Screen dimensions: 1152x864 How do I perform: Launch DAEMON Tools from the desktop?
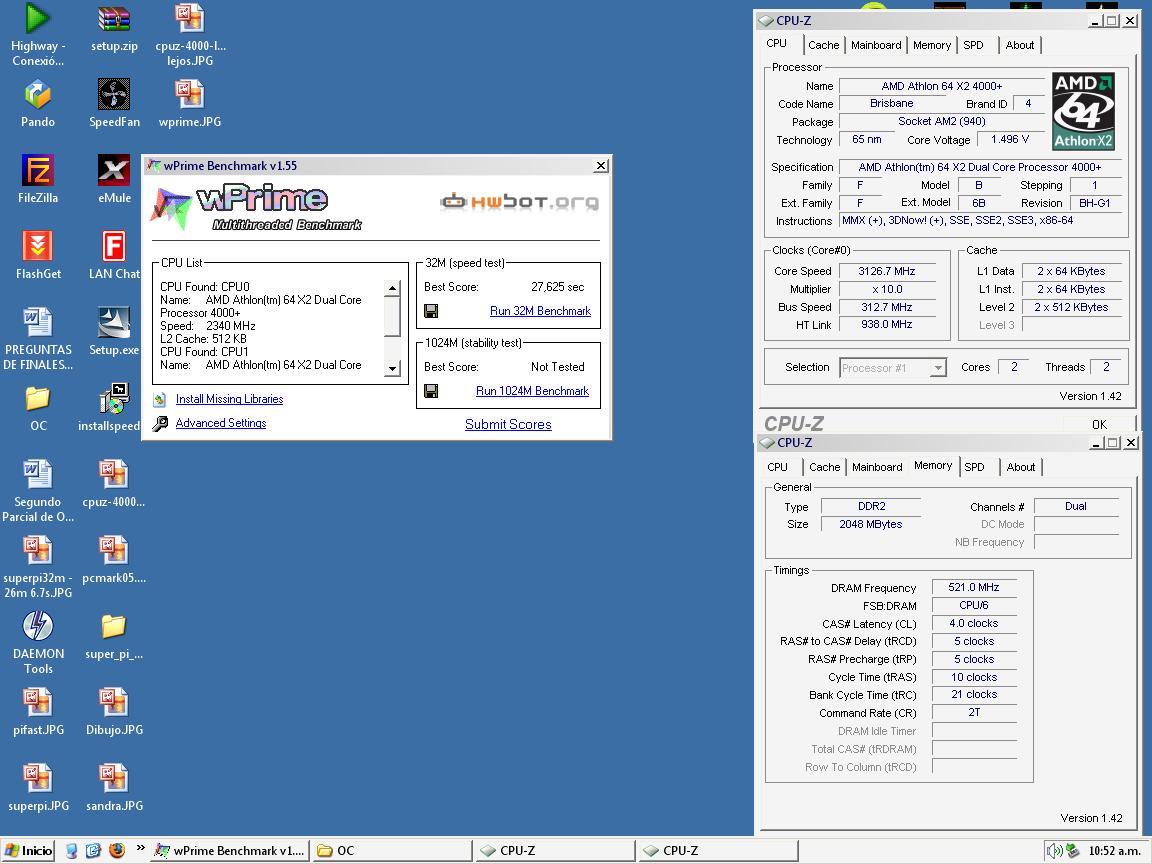point(37,642)
